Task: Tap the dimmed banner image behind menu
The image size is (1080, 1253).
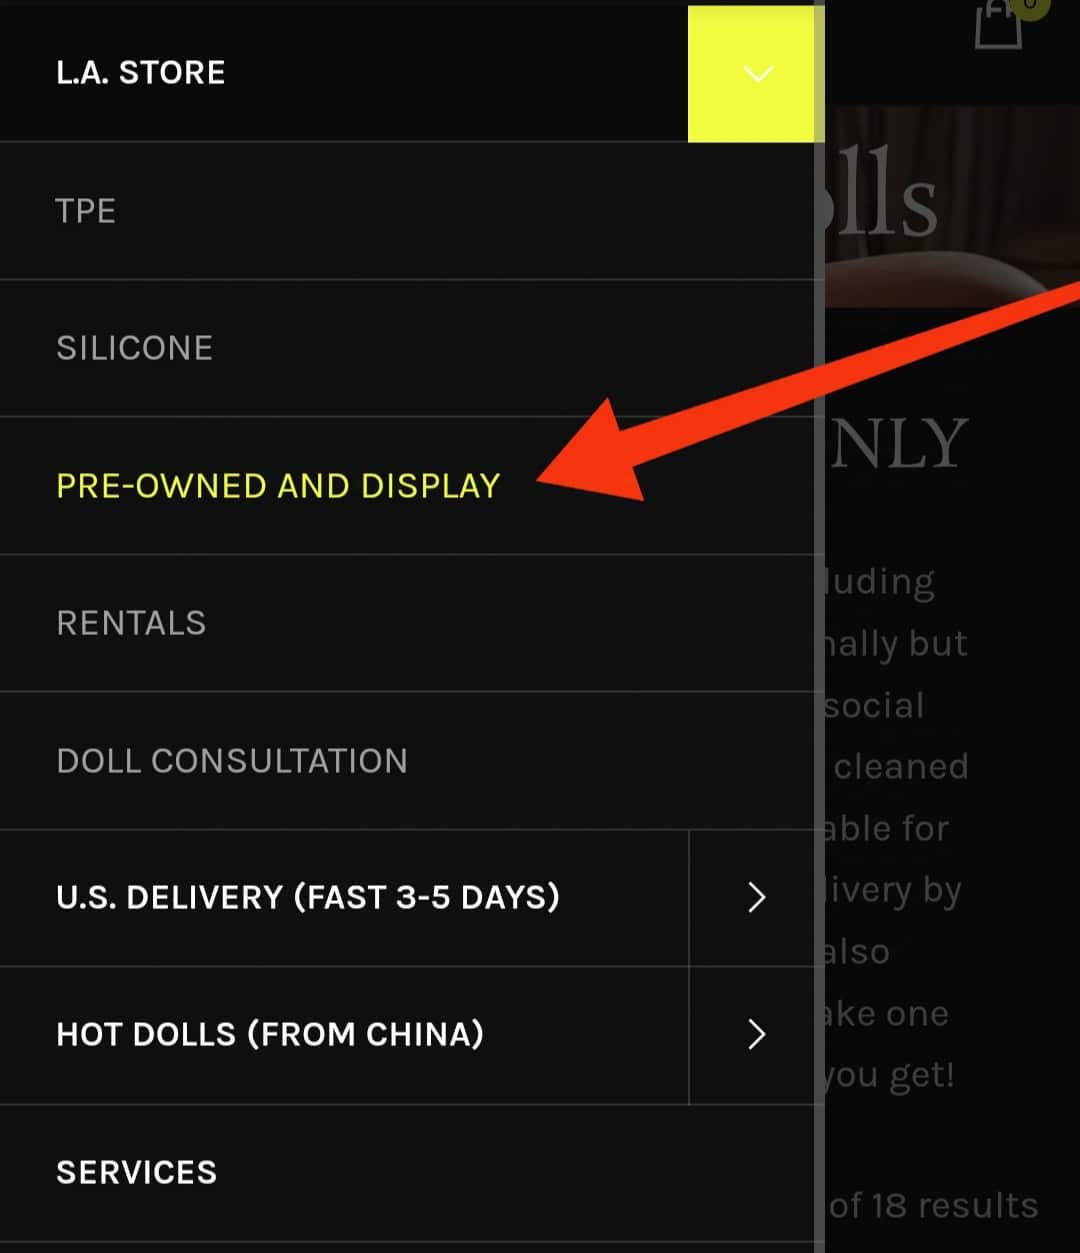Action: 952,206
